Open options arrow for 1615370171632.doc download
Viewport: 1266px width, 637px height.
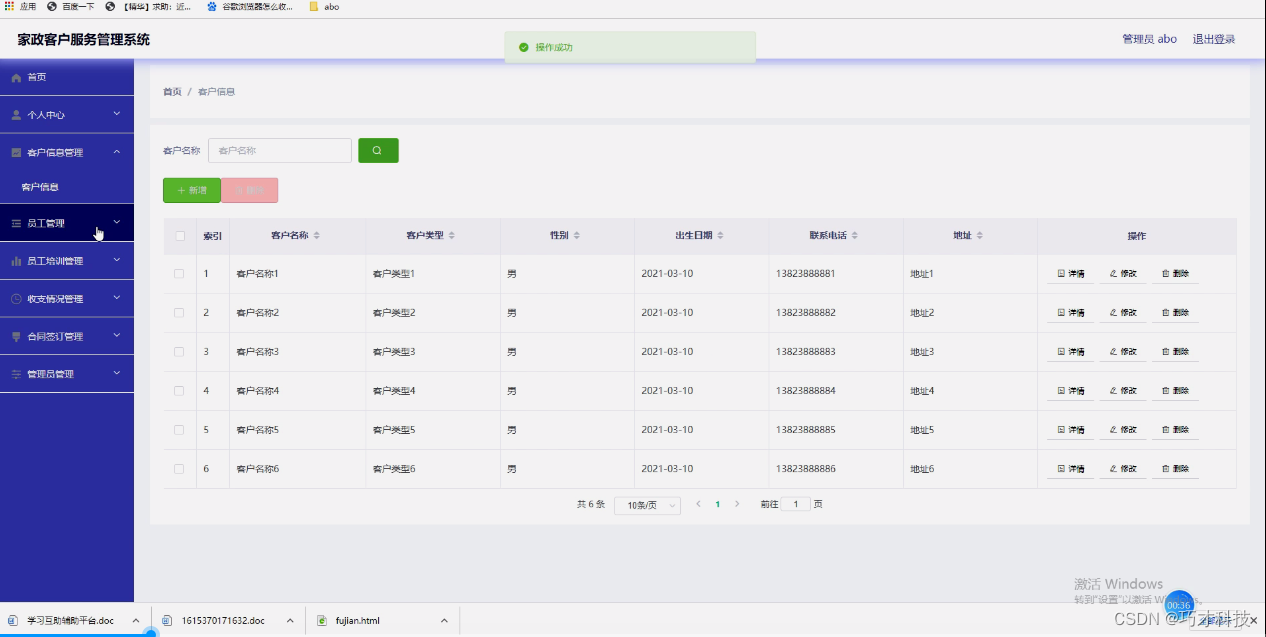tap(290, 621)
